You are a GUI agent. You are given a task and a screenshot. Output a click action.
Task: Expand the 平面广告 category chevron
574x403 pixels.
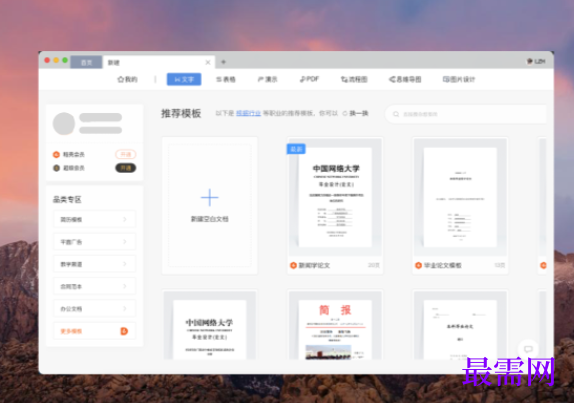click(x=124, y=242)
